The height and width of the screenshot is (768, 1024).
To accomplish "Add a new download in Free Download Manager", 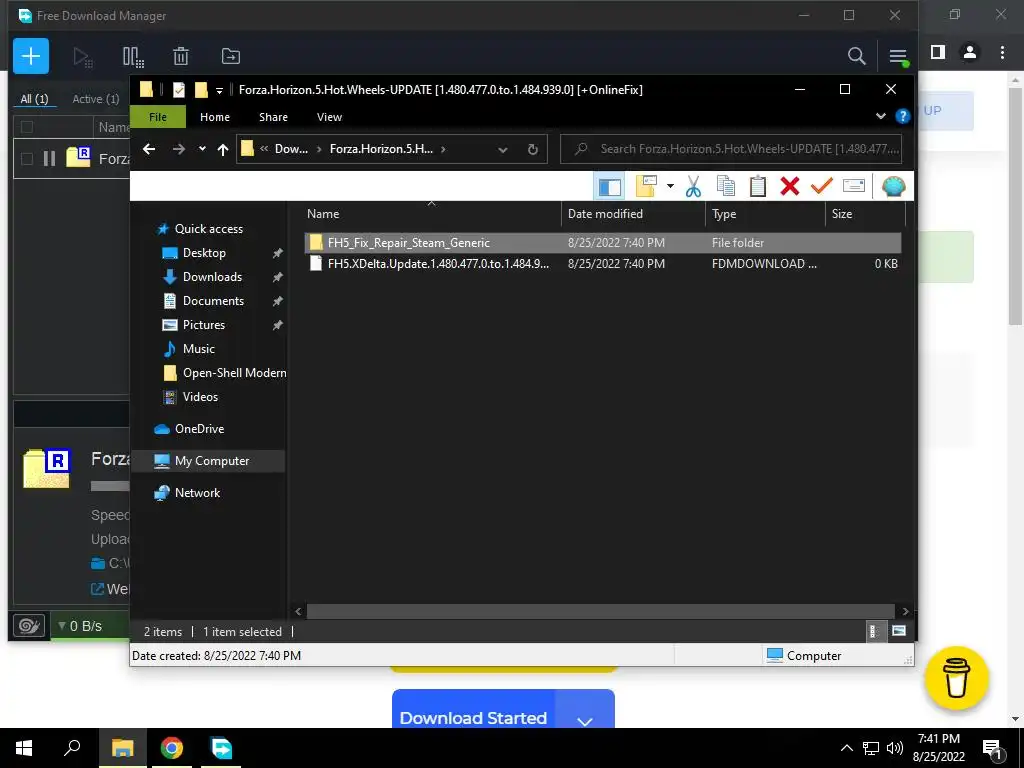I will coord(31,56).
